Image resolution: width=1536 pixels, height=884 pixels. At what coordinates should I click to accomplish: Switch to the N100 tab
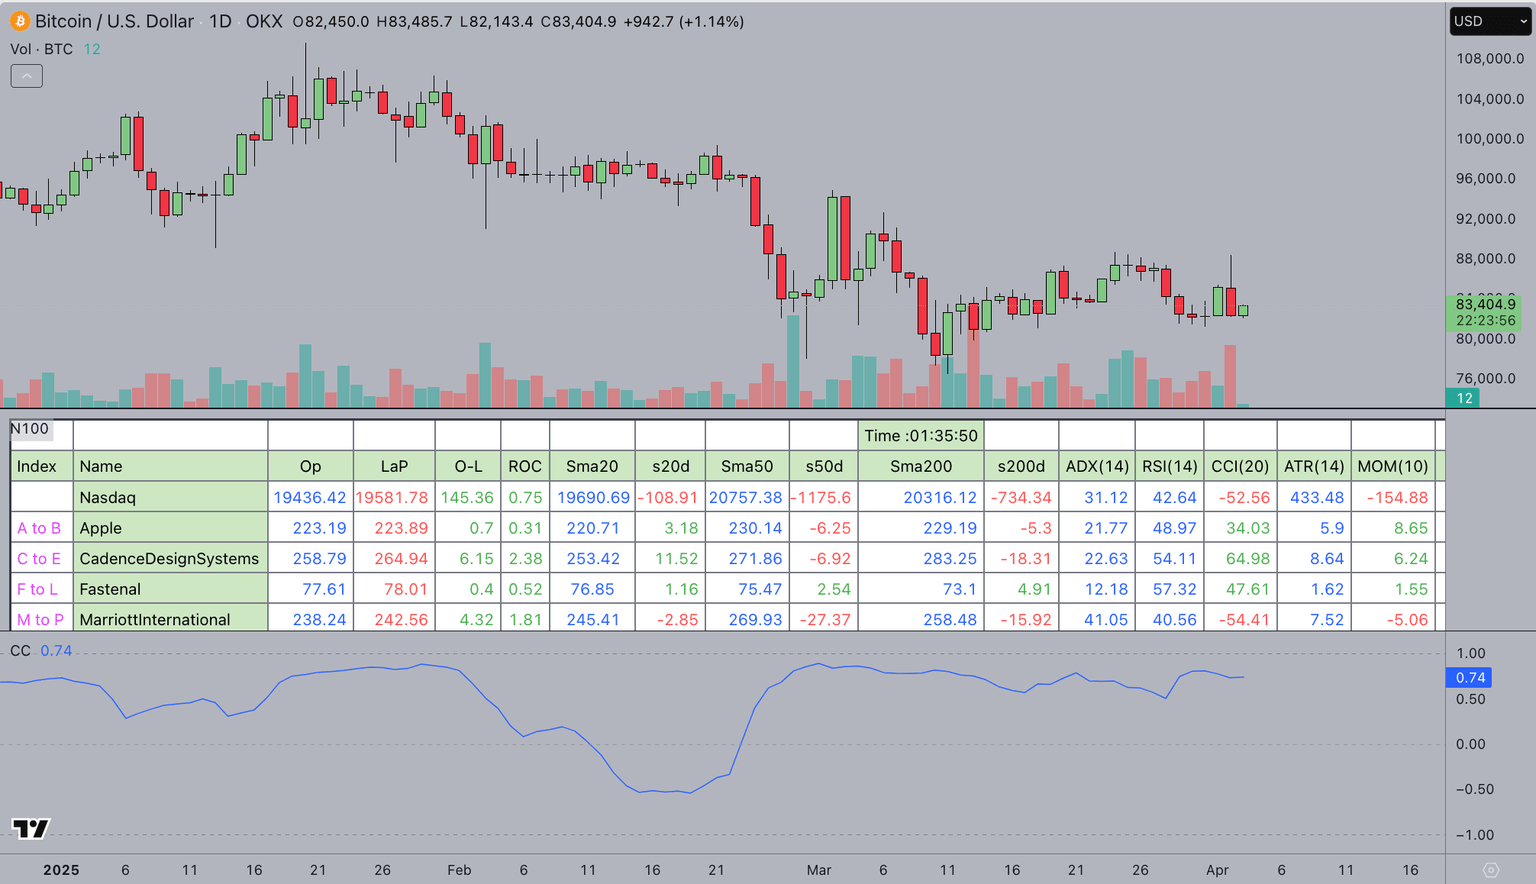(x=29, y=428)
